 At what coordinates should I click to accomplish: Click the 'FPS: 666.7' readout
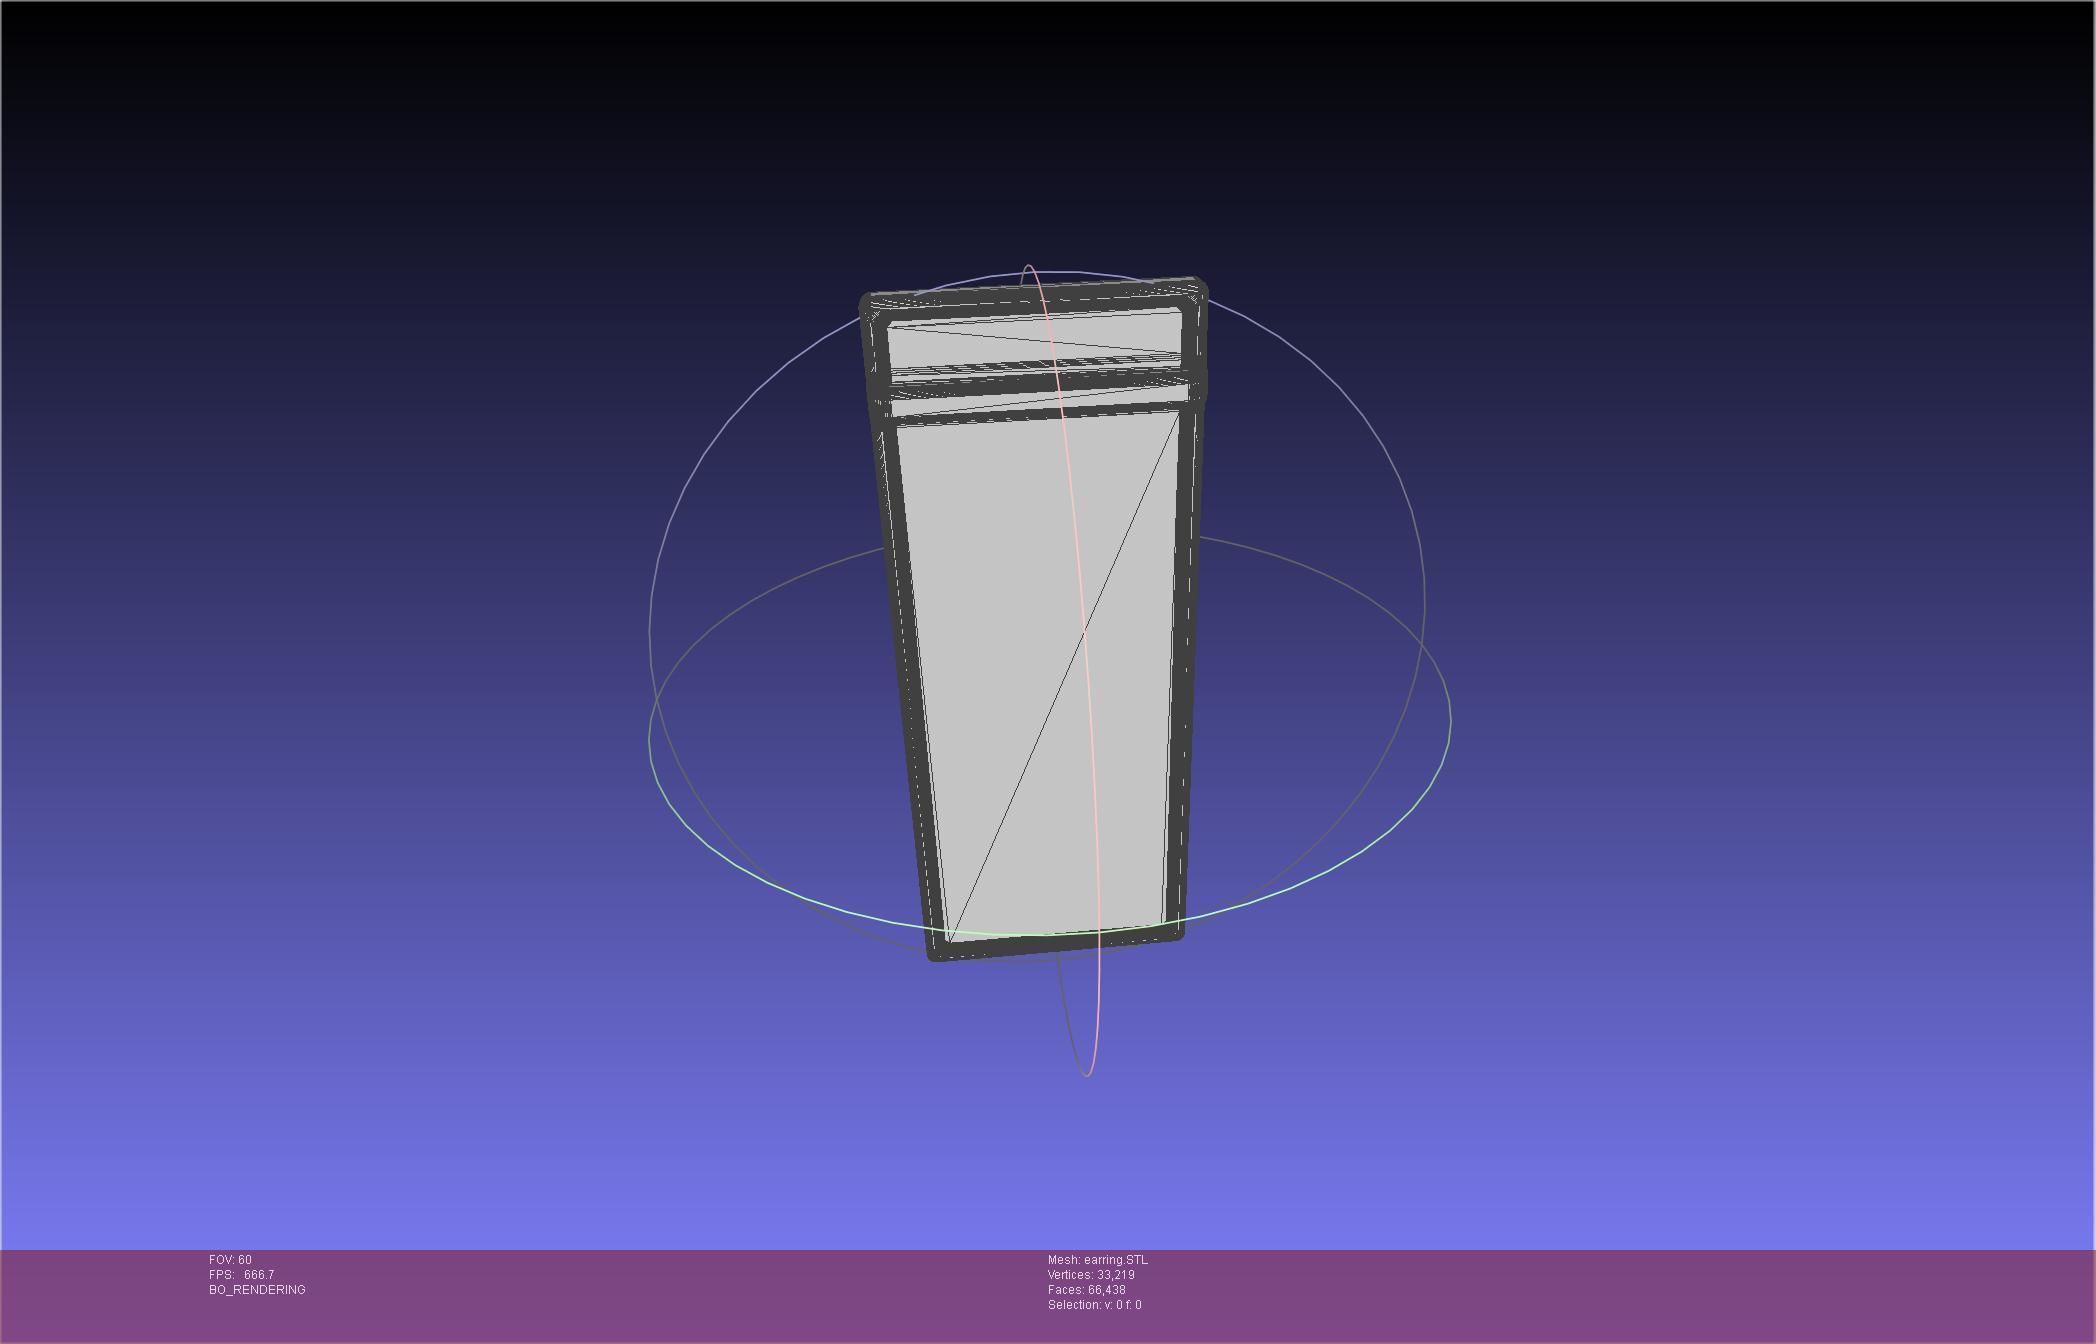pos(241,1275)
